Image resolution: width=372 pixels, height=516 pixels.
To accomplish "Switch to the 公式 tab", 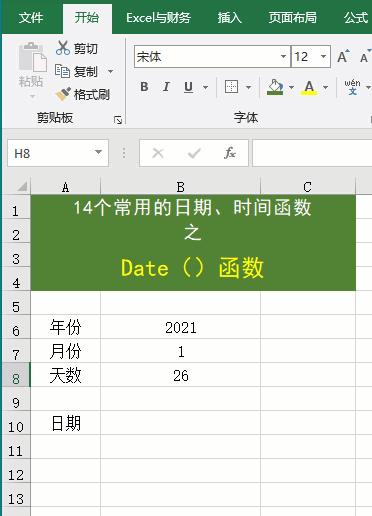I will (x=356, y=18).
